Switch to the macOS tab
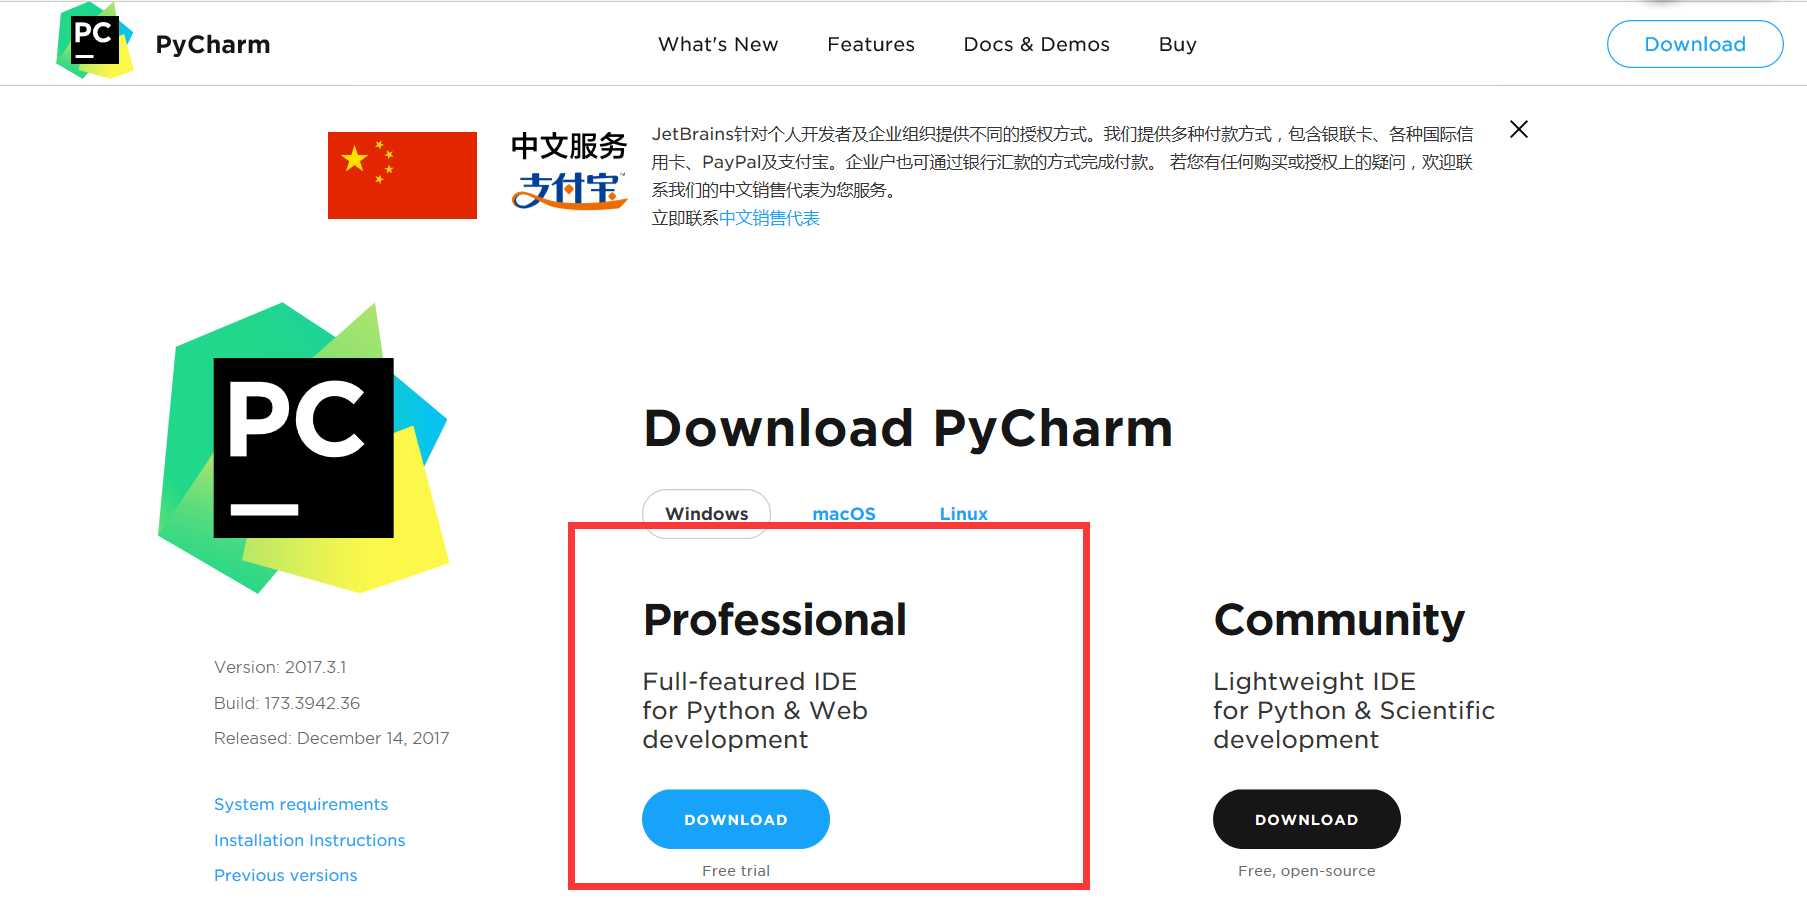 tap(844, 513)
